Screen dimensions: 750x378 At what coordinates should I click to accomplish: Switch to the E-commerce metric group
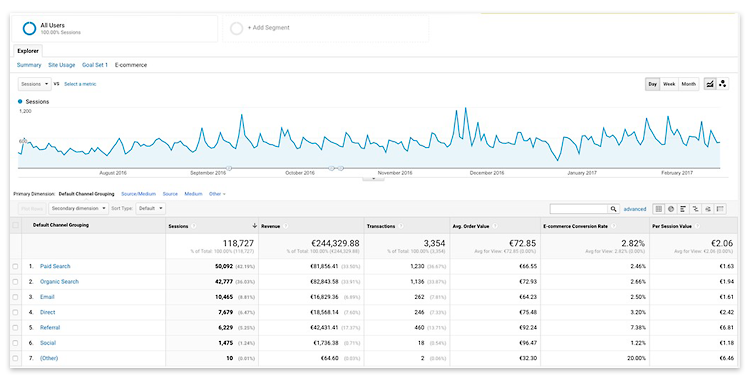[x=131, y=65]
